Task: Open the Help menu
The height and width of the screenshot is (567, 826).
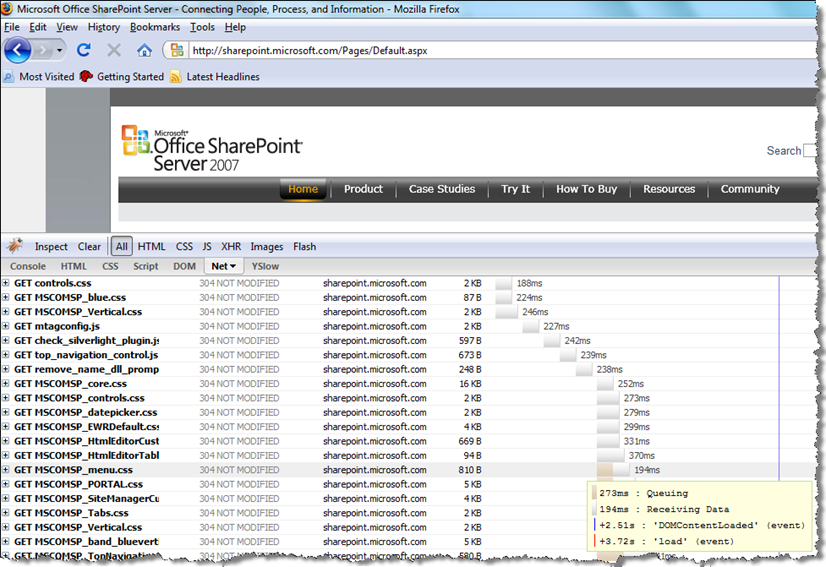Action: [x=235, y=27]
